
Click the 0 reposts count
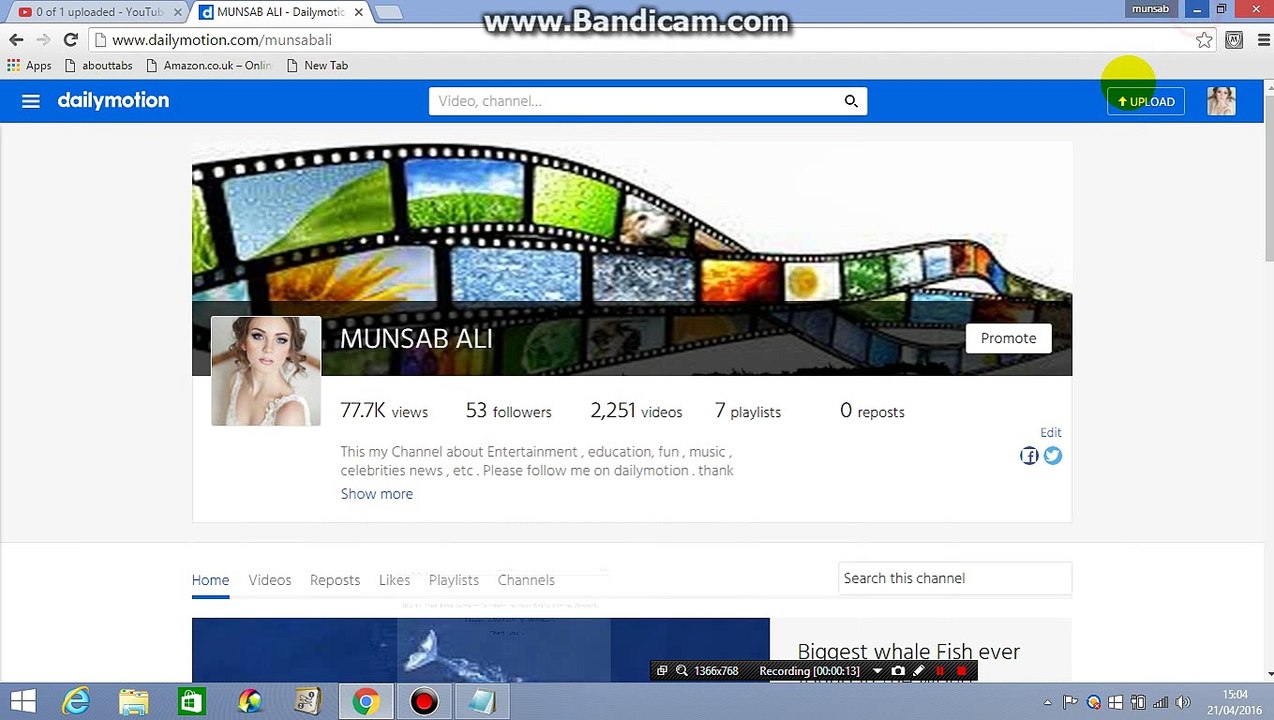tap(872, 411)
